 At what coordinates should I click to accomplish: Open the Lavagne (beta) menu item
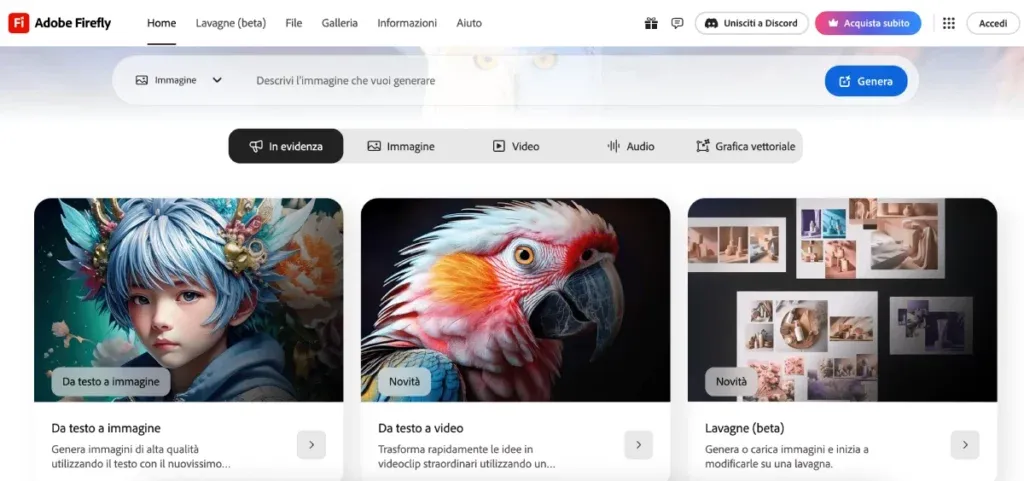[231, 23]
